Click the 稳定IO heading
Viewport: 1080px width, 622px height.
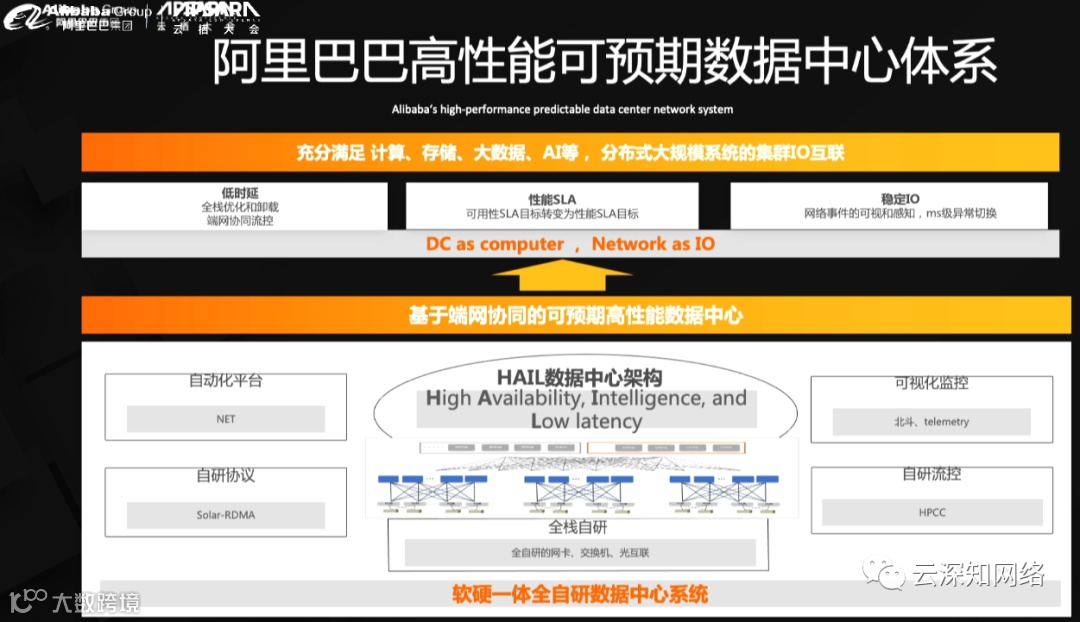900,198
